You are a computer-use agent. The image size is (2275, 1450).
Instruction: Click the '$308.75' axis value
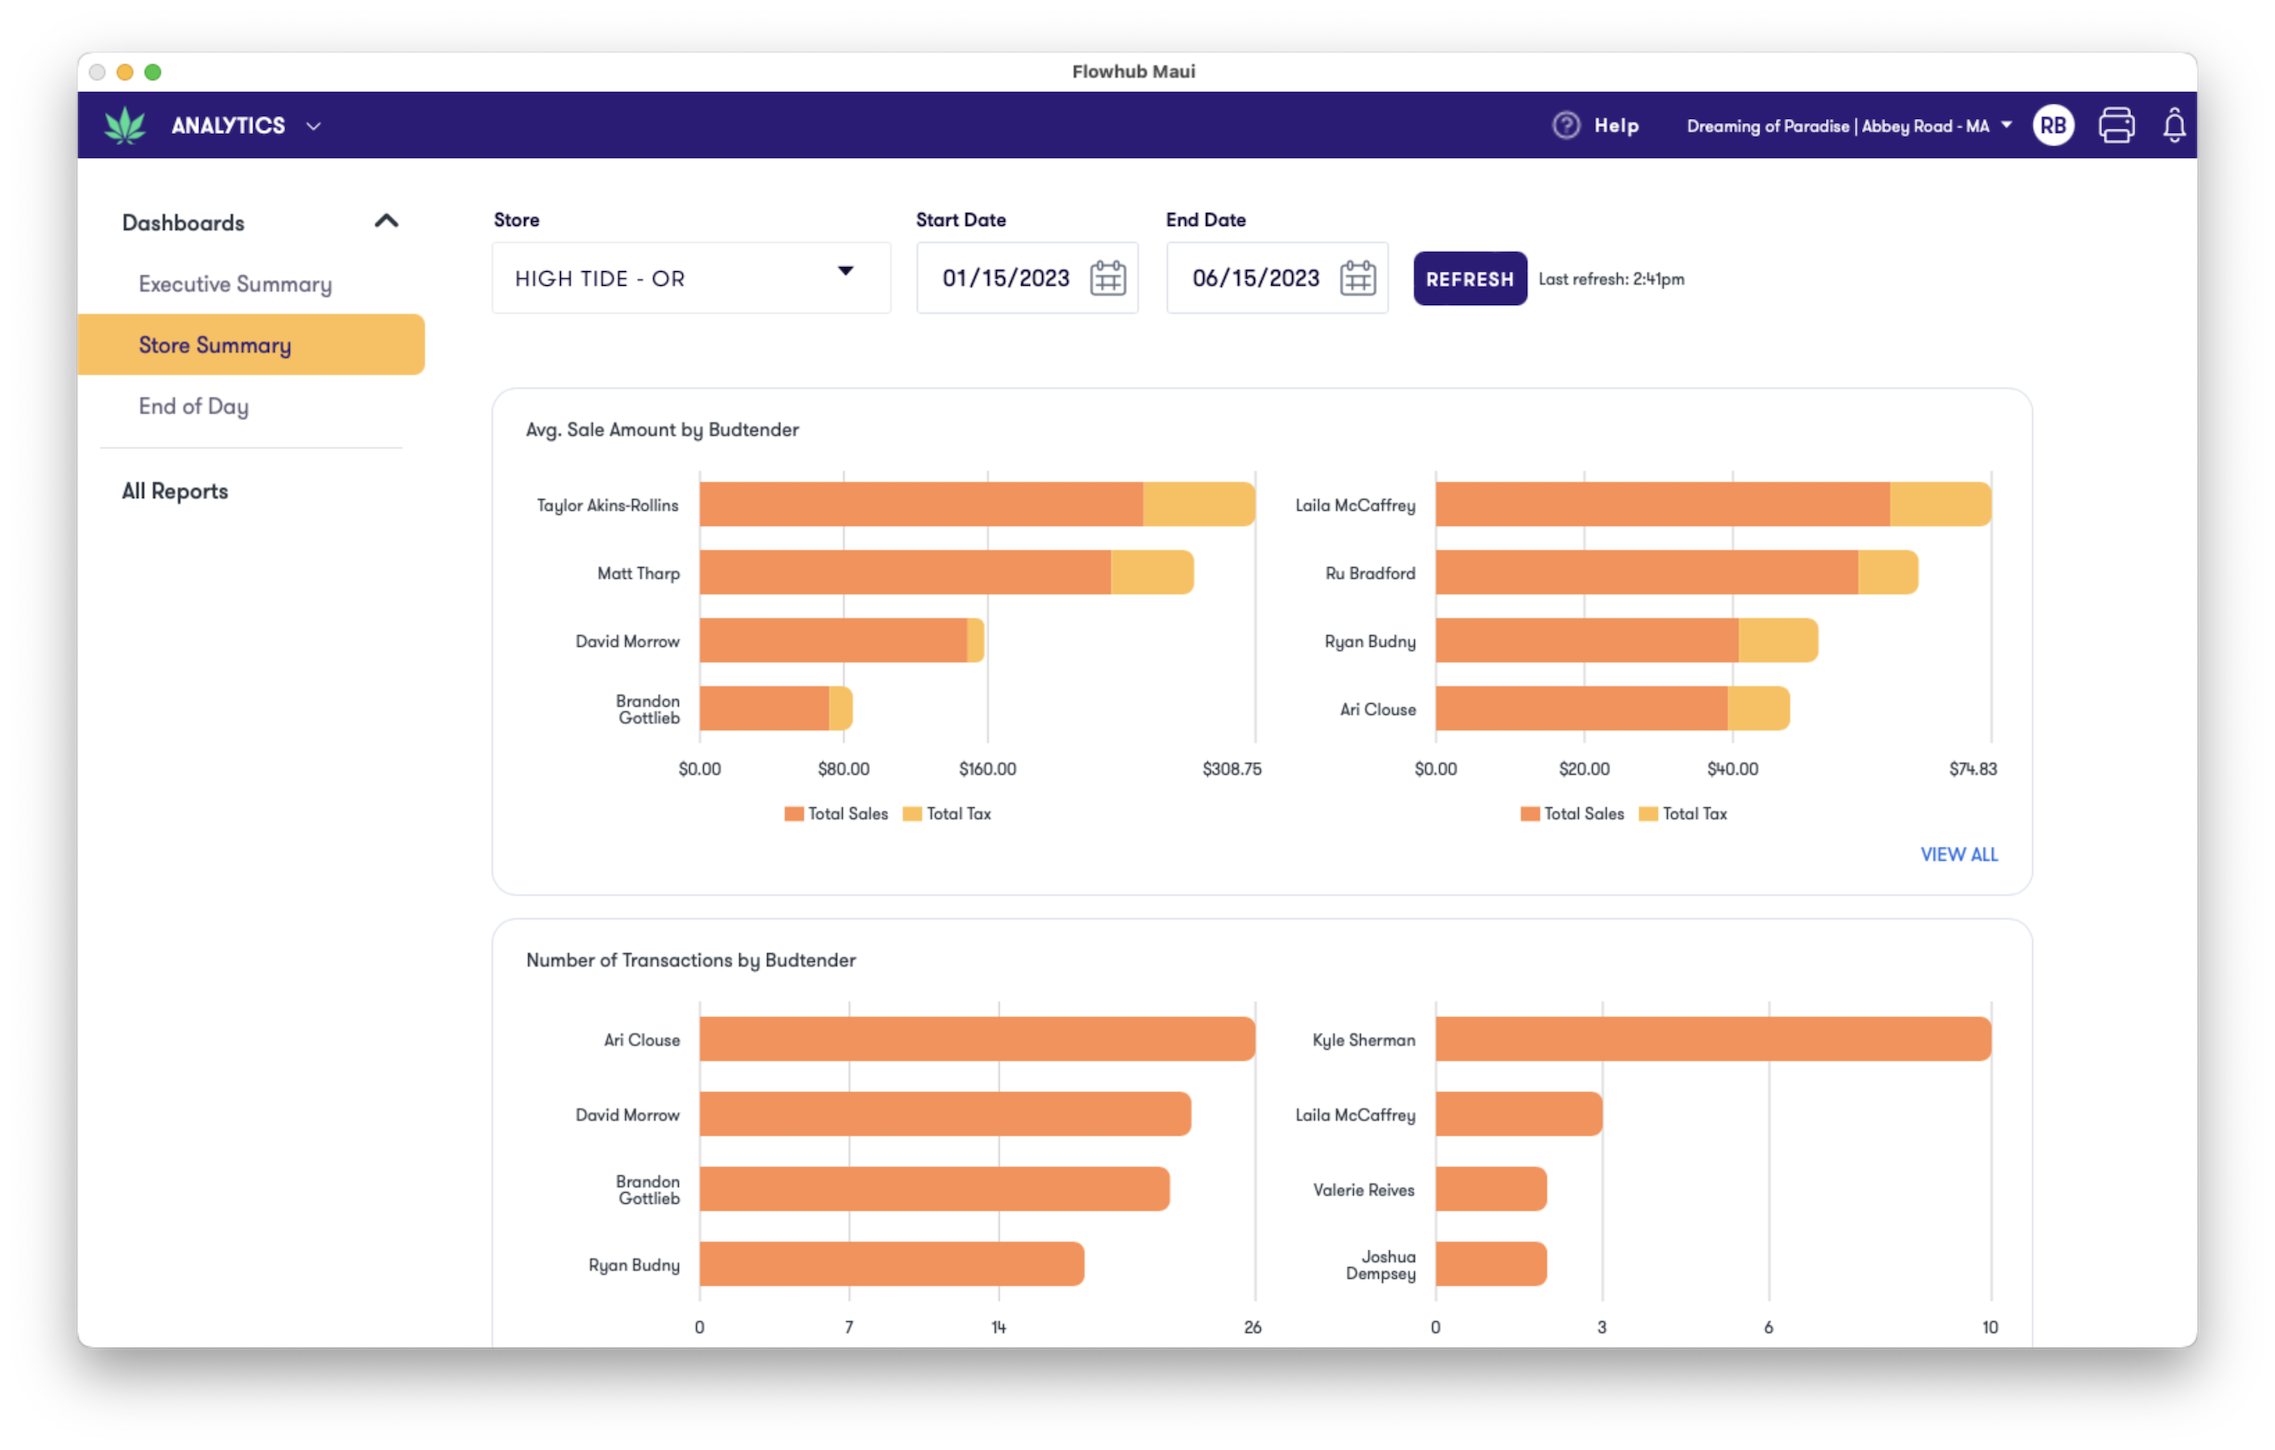pos(1231,769)
